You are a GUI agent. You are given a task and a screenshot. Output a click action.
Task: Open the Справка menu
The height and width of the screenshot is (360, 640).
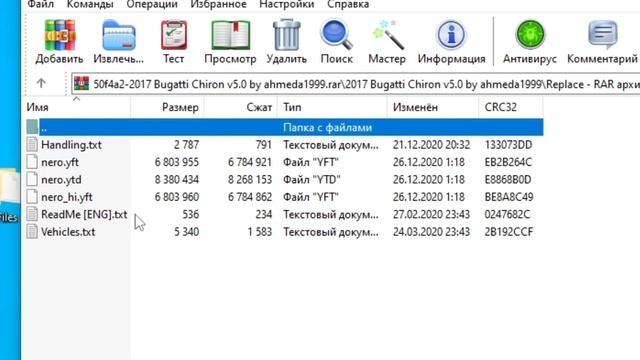(x=348, y=4)
